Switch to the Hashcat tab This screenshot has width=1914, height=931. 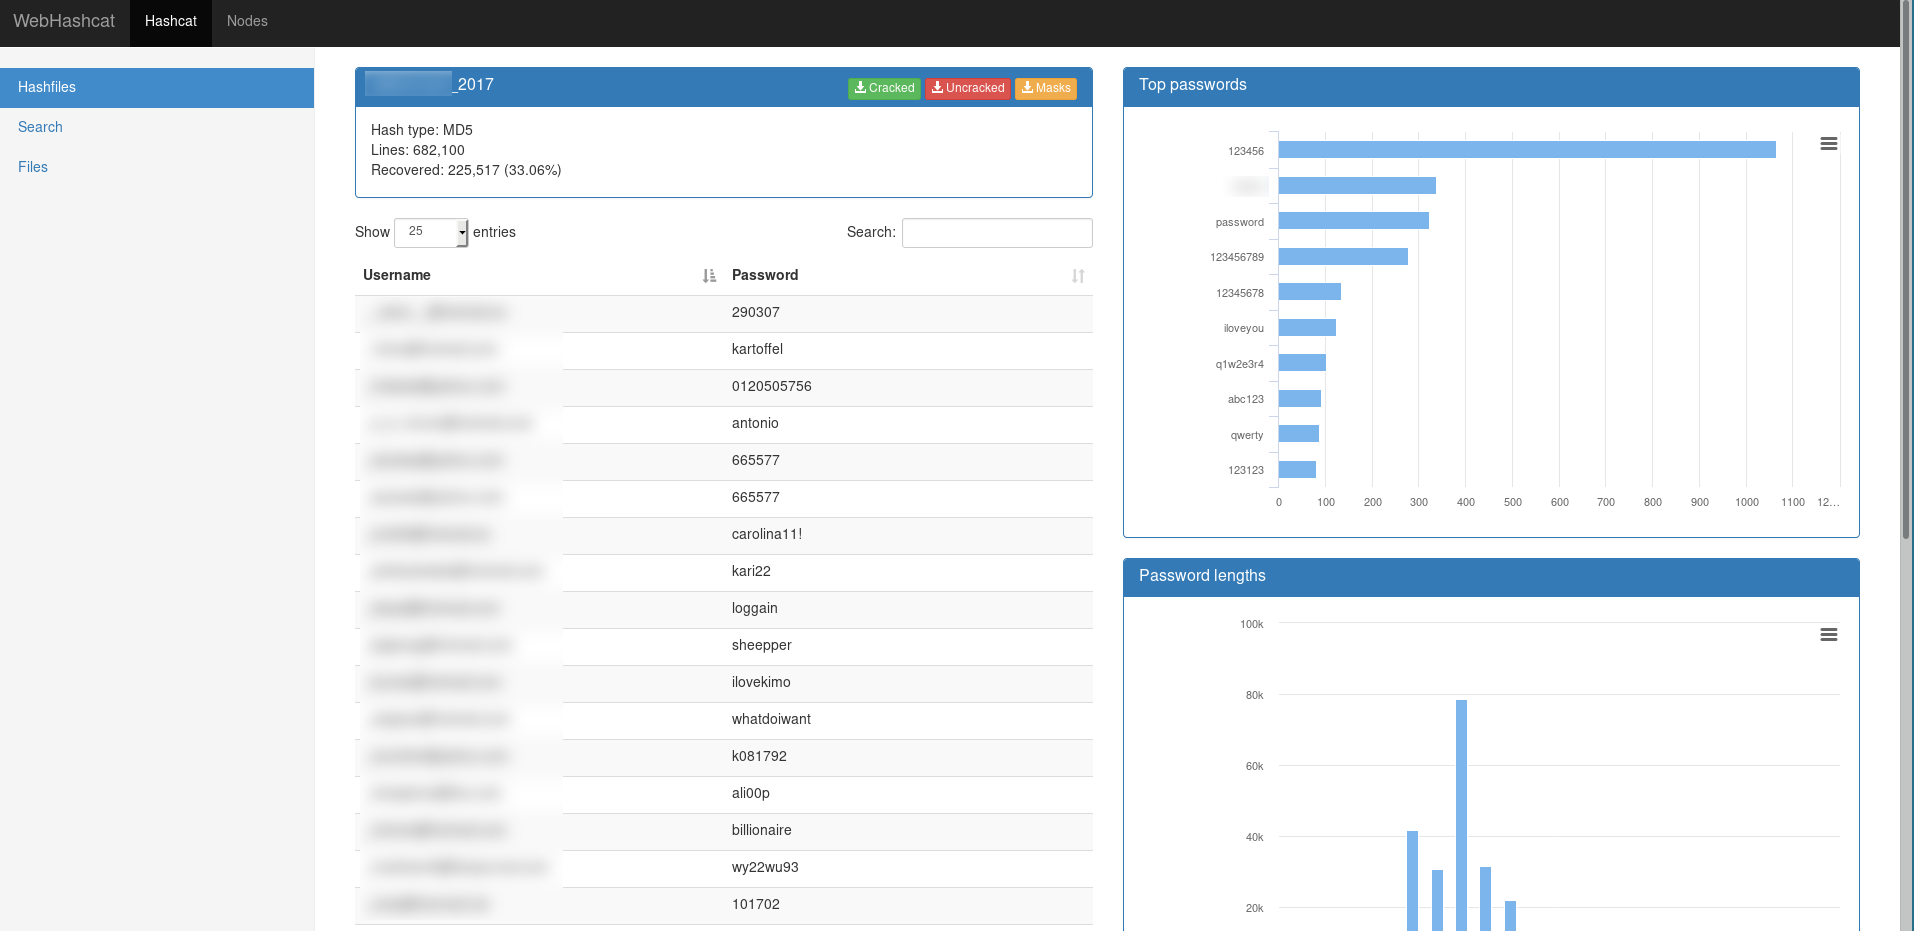click(x=170, y=21)
